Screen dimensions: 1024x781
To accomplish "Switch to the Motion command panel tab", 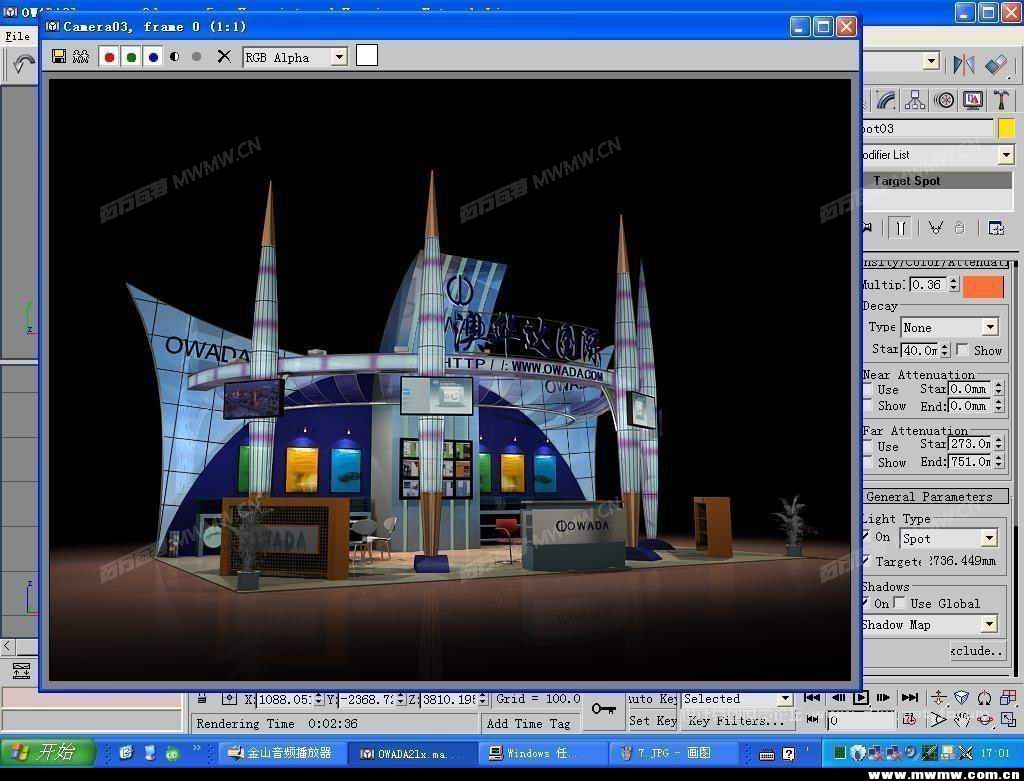I will [x=944, y=100].
